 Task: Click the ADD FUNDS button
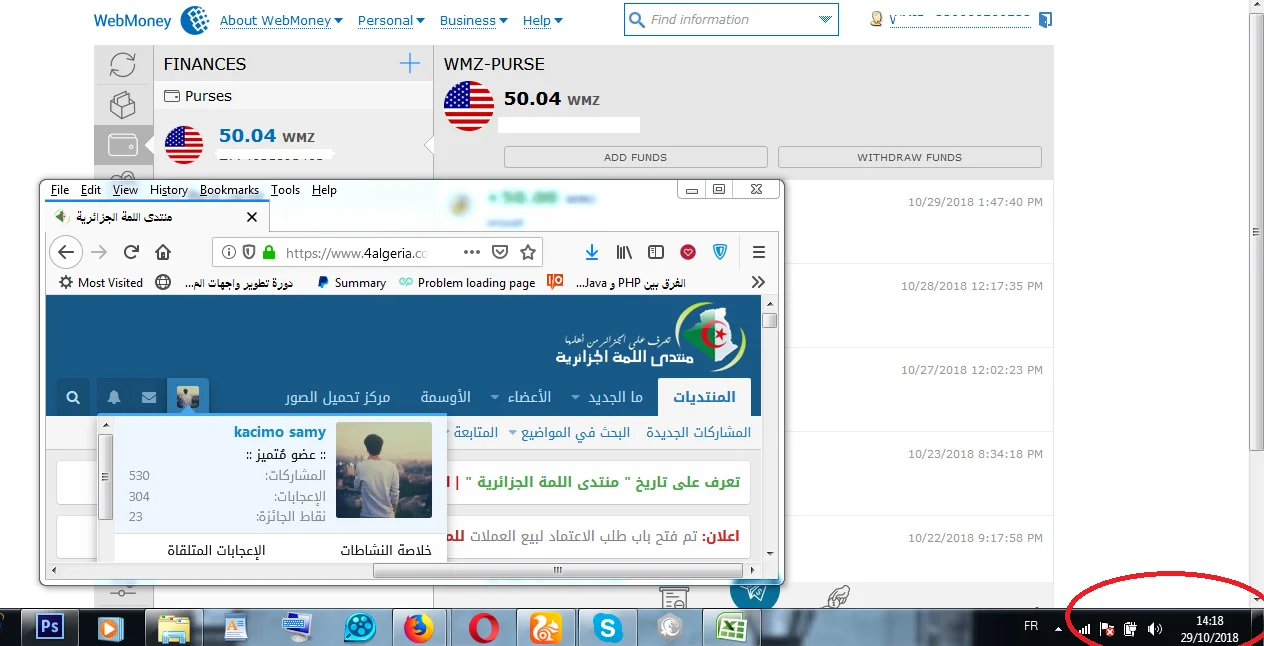point(635,157)
